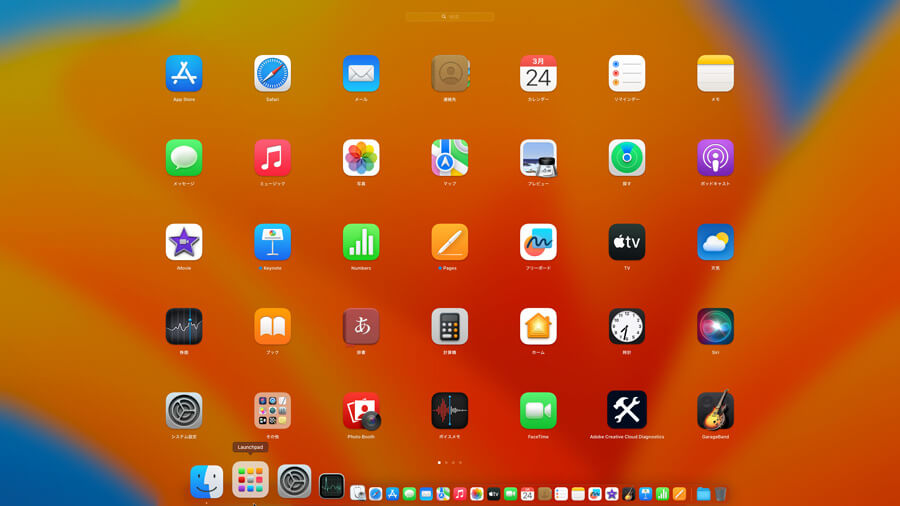Launch Adobe Creative Cloud Diagnostics
The image size is (900, 506).
(x=627, y=410)
